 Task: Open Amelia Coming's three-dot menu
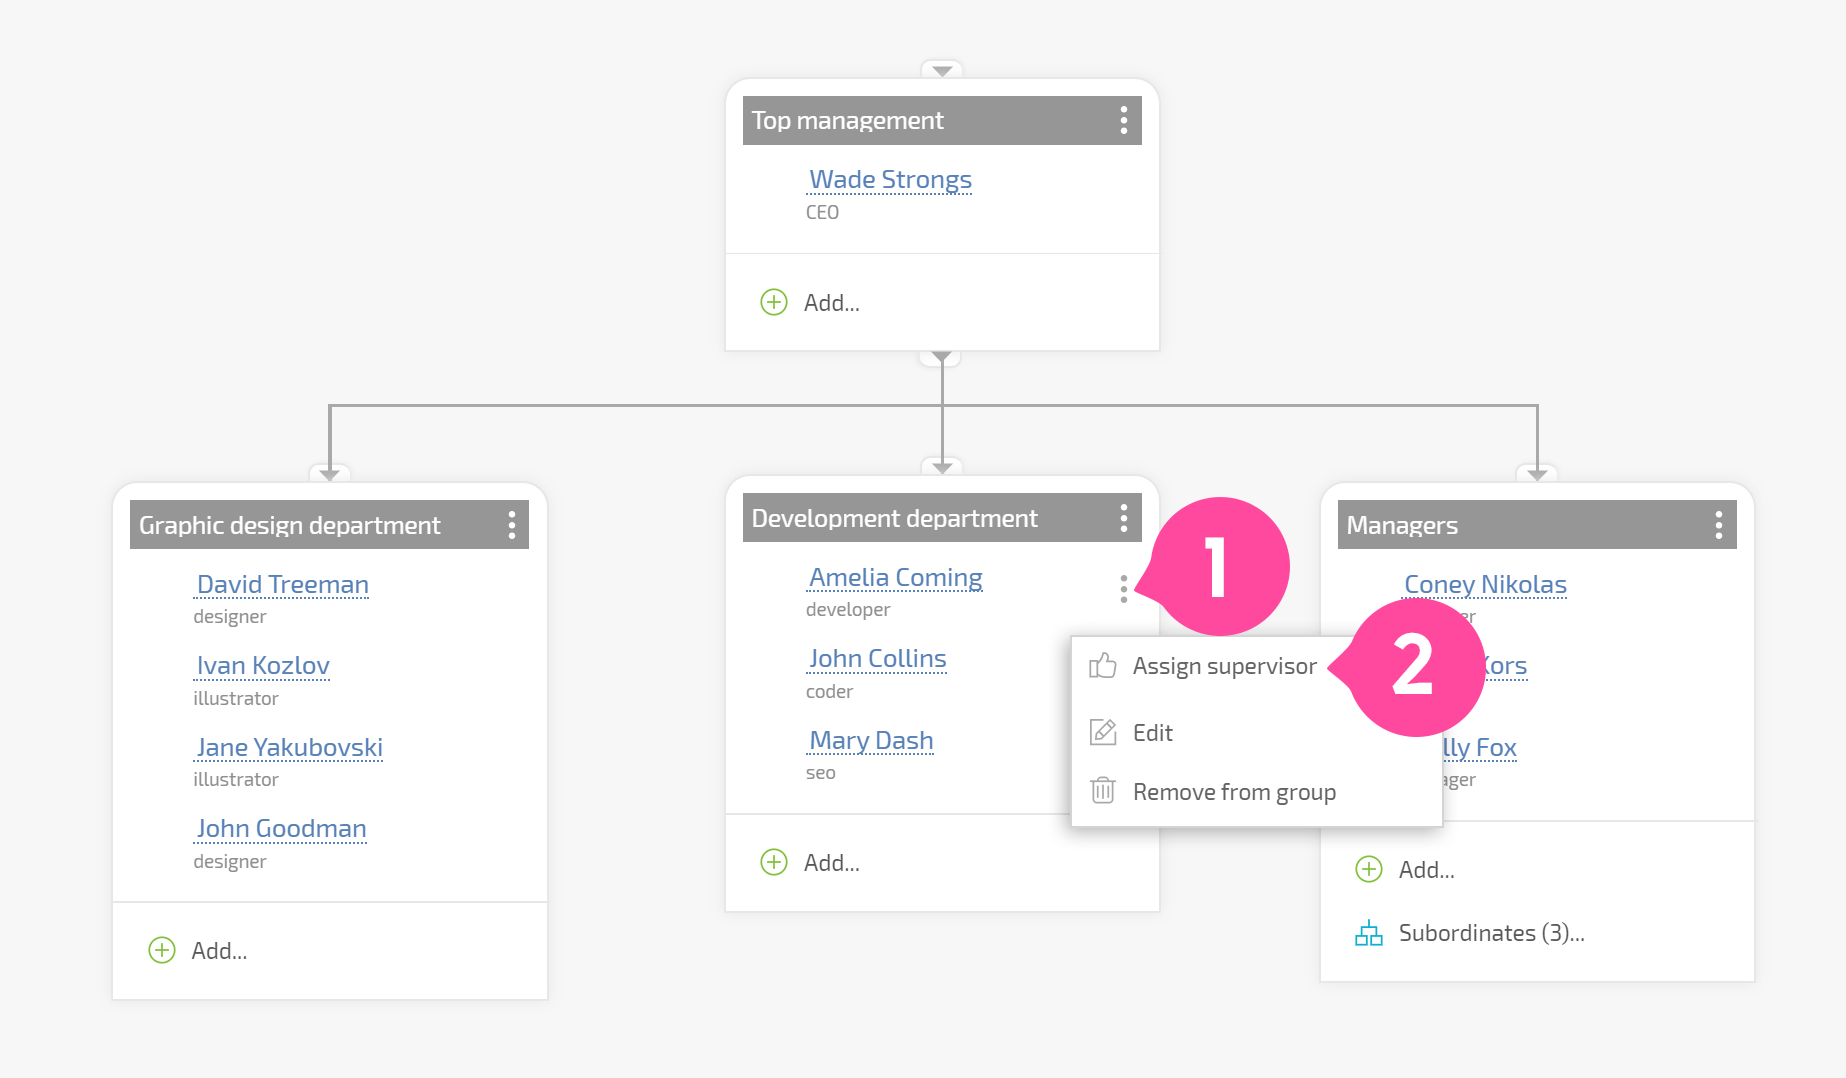(1124, 589)
